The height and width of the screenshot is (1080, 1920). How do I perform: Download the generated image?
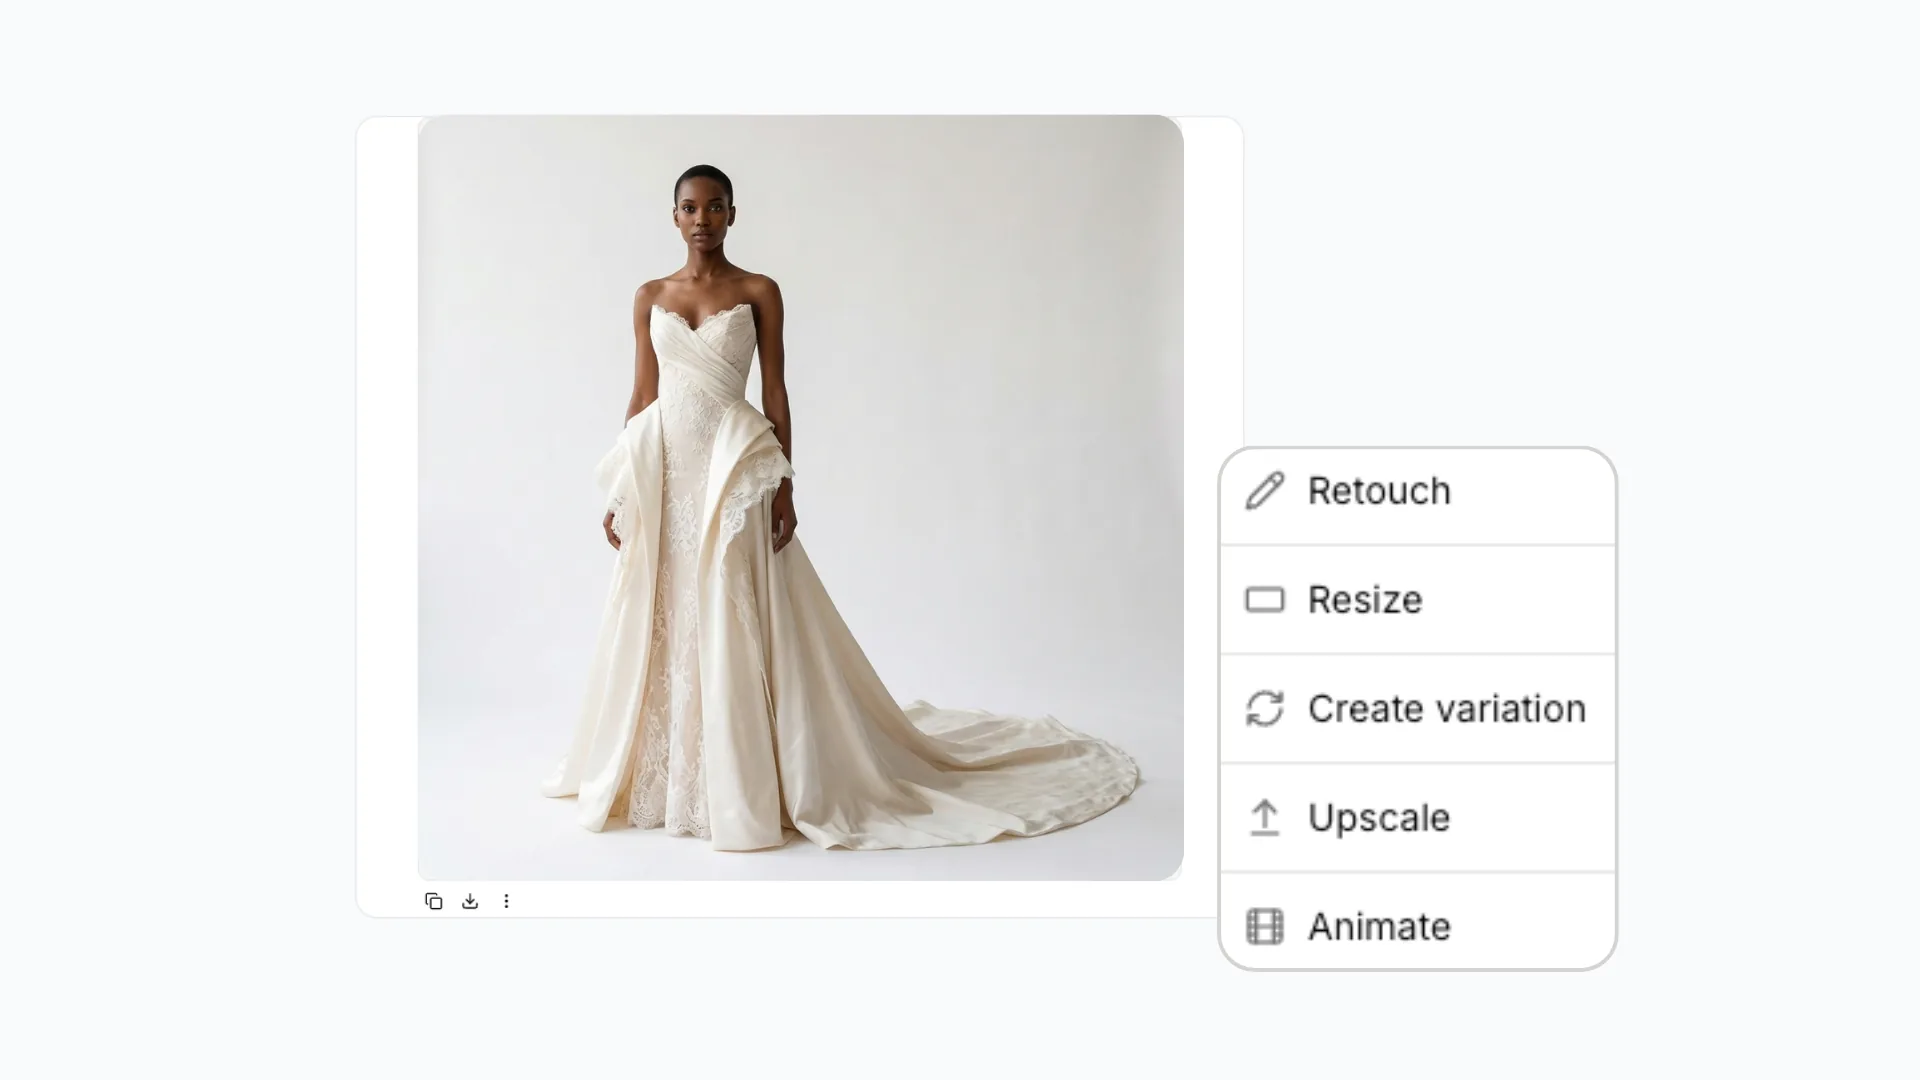click(x=470, y=901)
